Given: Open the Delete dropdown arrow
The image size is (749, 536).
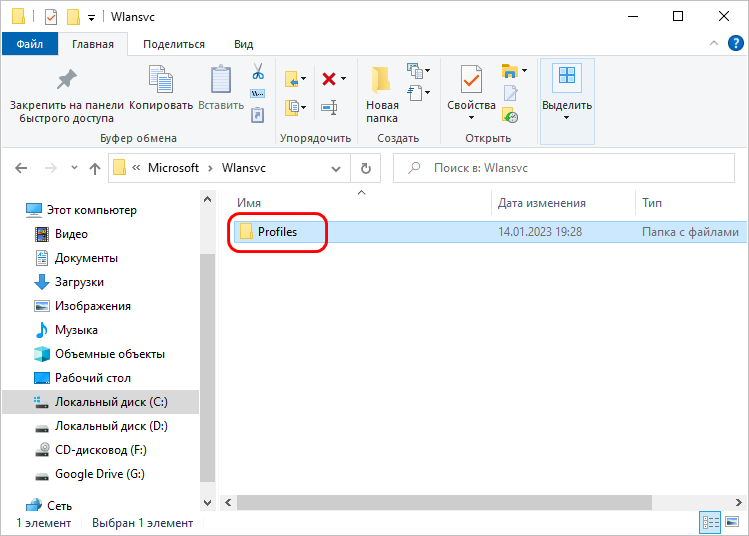Looking at the screenshot, I should [343, 79].
